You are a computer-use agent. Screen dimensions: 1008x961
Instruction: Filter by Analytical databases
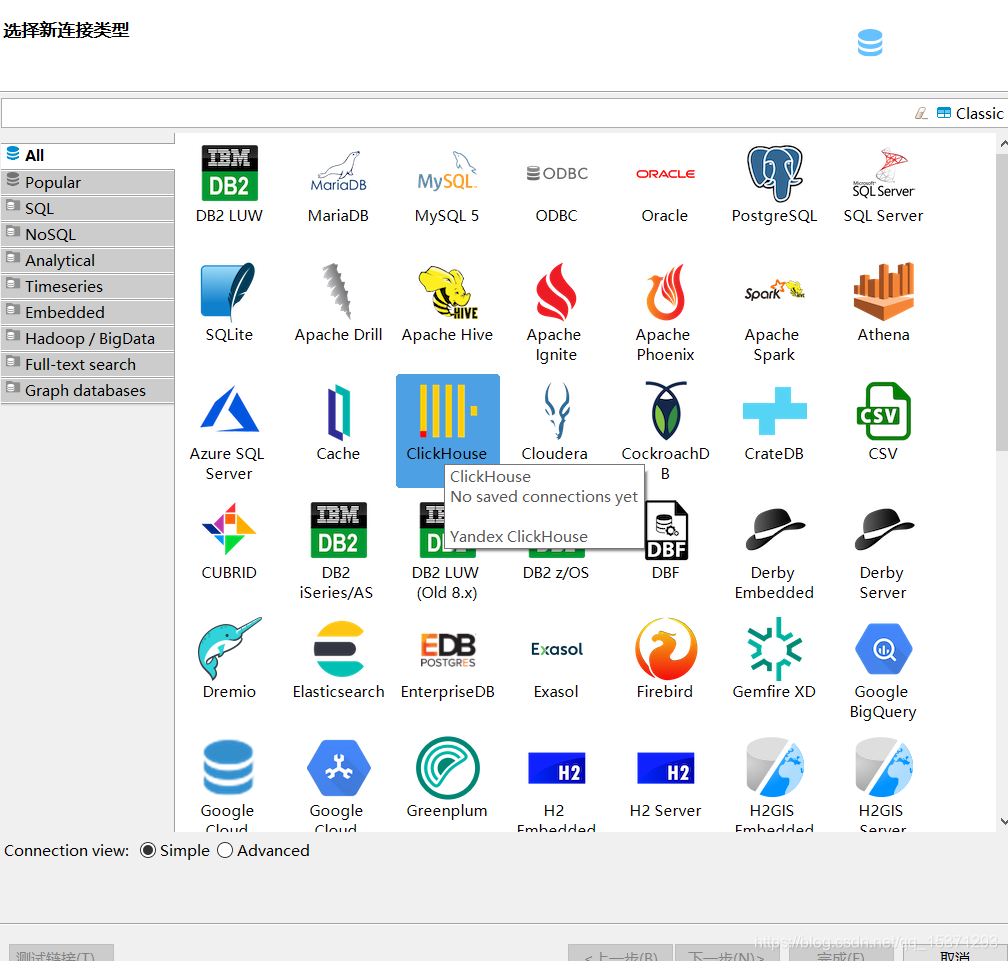point(87,260)
